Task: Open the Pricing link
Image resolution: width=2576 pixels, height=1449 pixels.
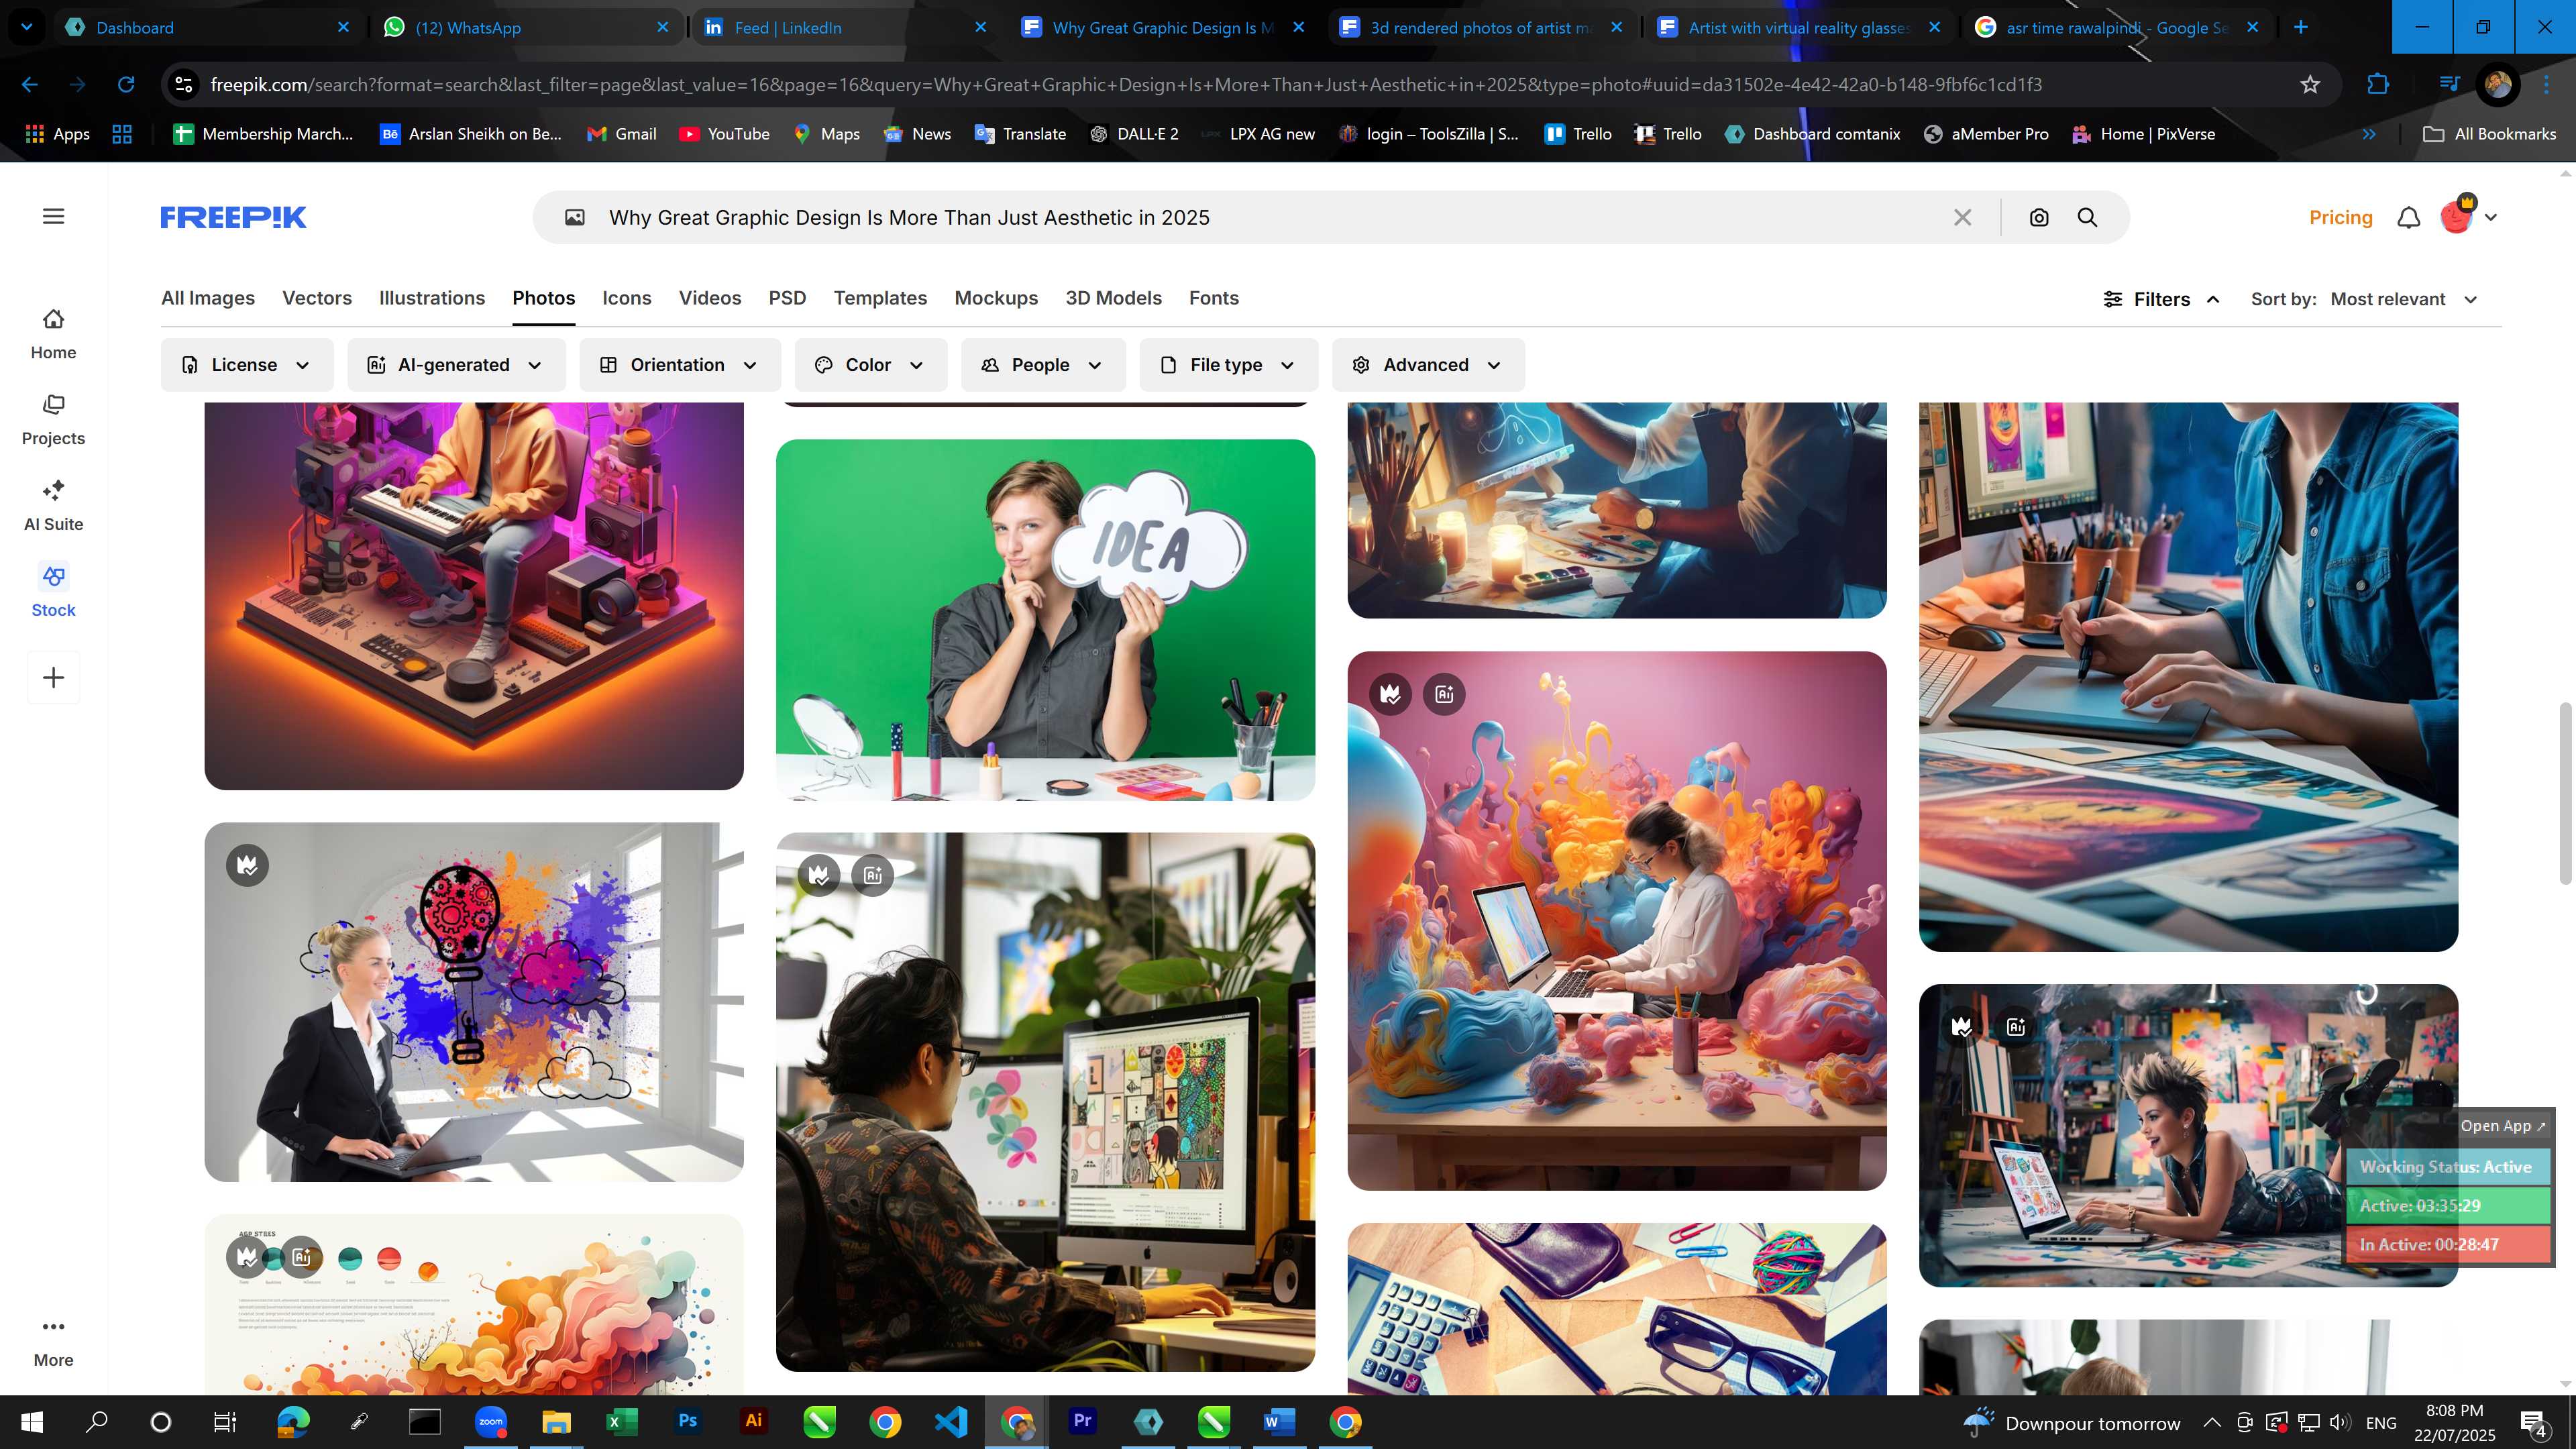Action: point(2341,217)
